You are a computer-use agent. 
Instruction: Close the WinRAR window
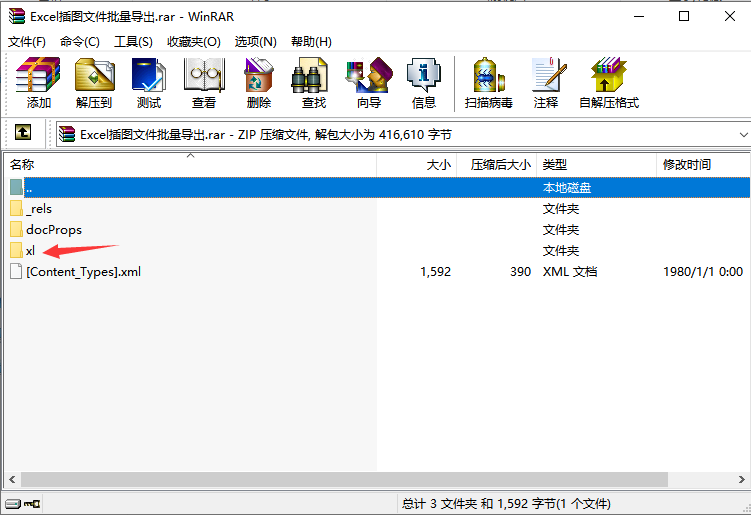pyautogui.click(x=730, y=16)
